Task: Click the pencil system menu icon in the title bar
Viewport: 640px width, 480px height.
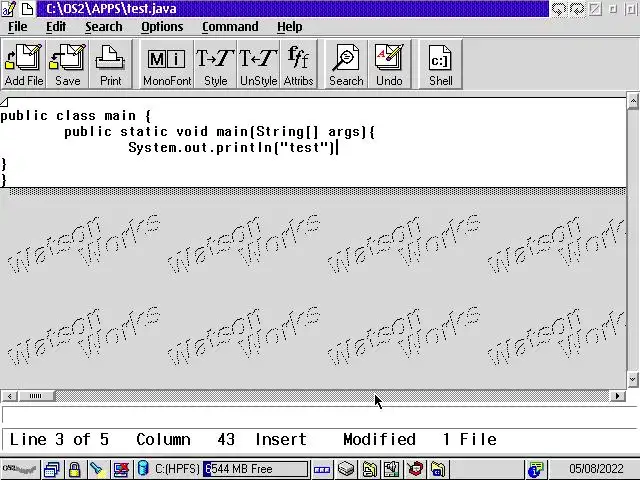Action: (x=9, y=9)
